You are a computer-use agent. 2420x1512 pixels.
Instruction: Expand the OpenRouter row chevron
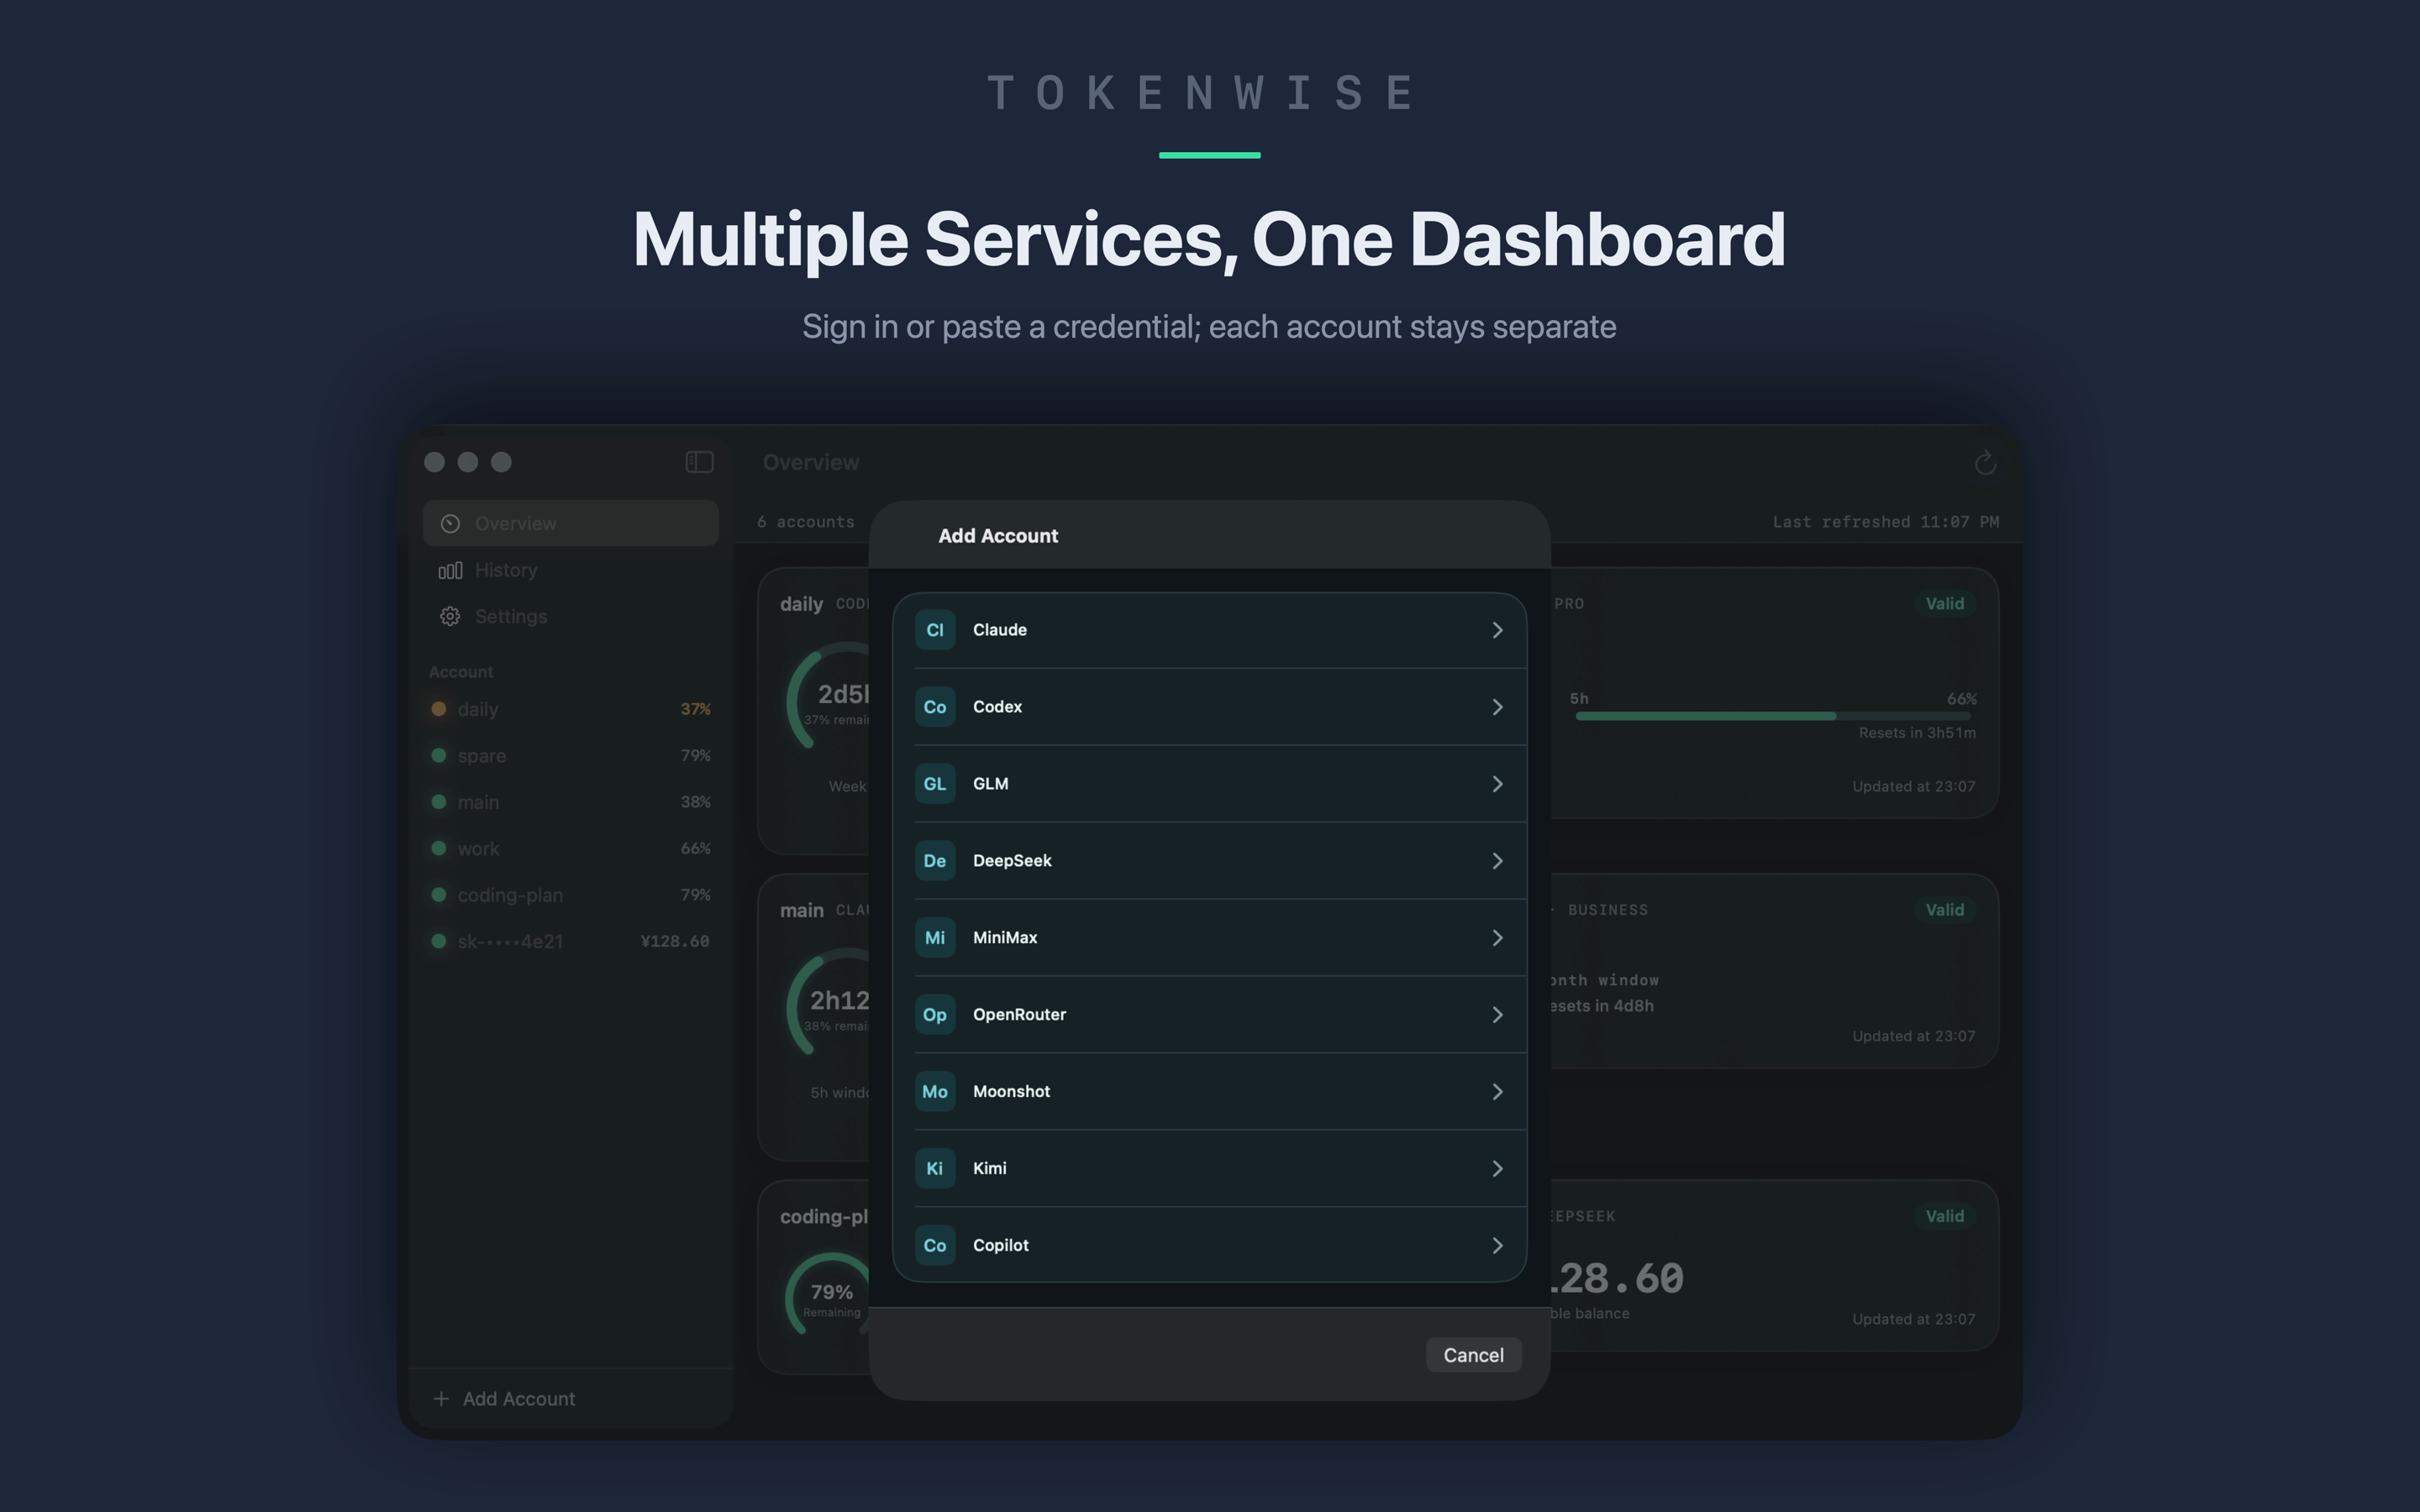[1497, 1015]
